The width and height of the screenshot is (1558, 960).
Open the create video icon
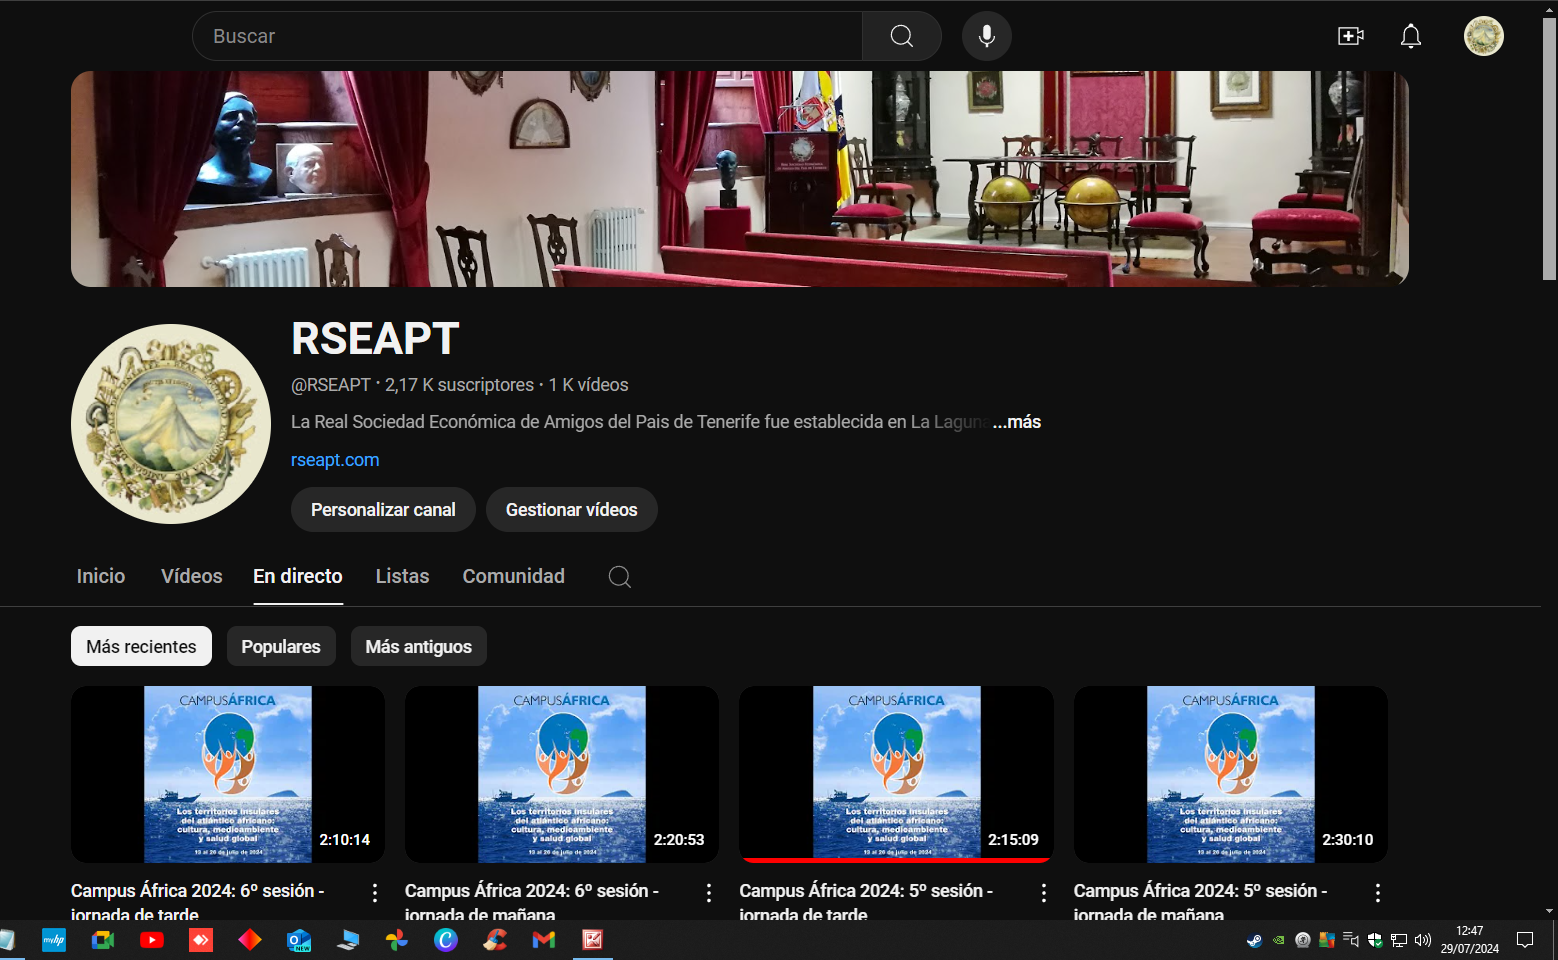coord(1351,36)
